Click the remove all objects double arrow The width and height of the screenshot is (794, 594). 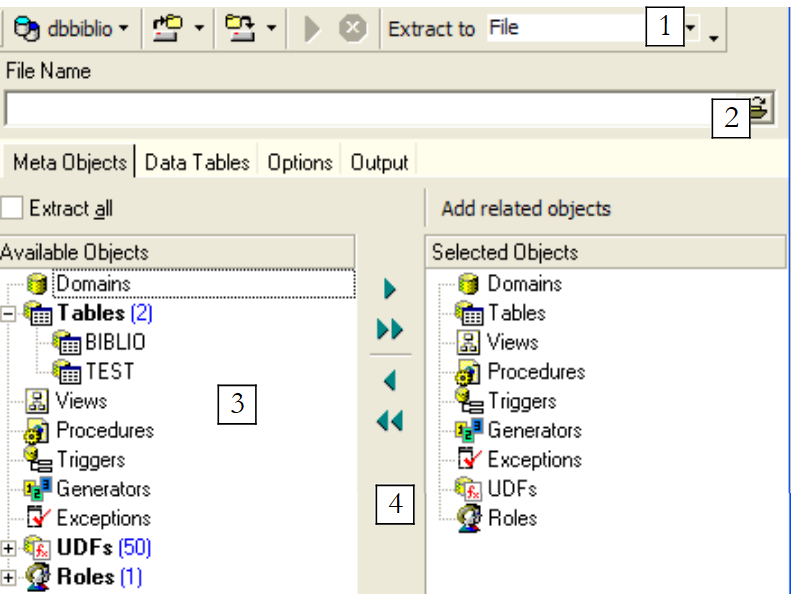point(390,422)
